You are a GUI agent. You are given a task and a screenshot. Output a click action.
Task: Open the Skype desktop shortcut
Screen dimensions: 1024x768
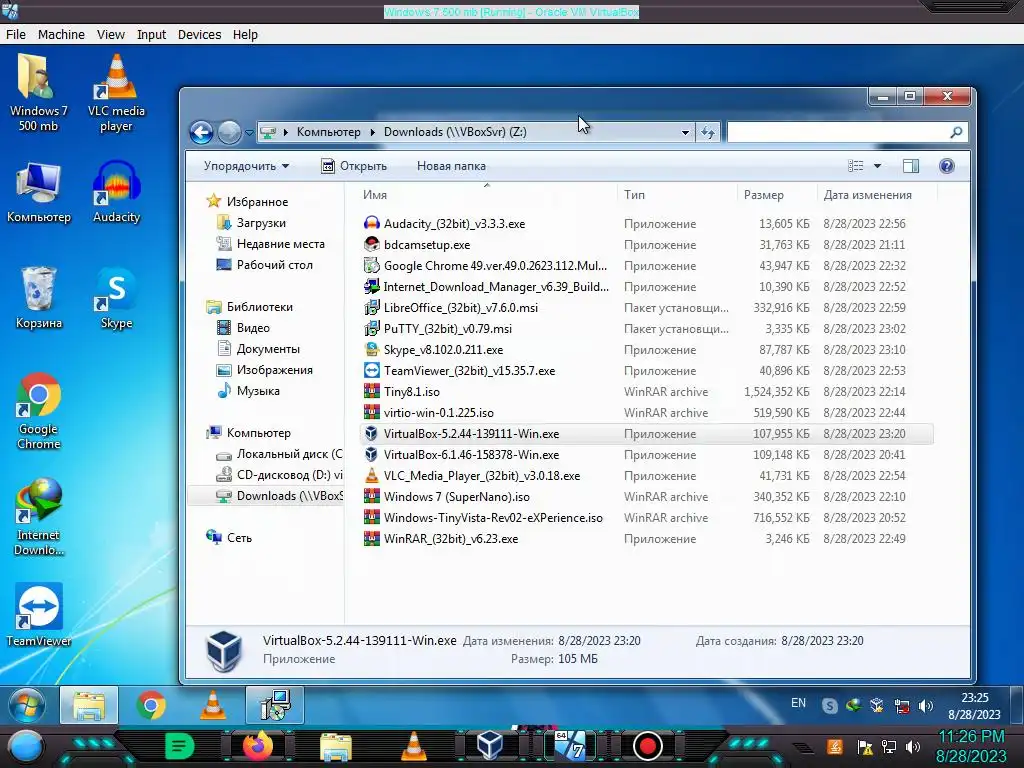click(x=116, y=298)
